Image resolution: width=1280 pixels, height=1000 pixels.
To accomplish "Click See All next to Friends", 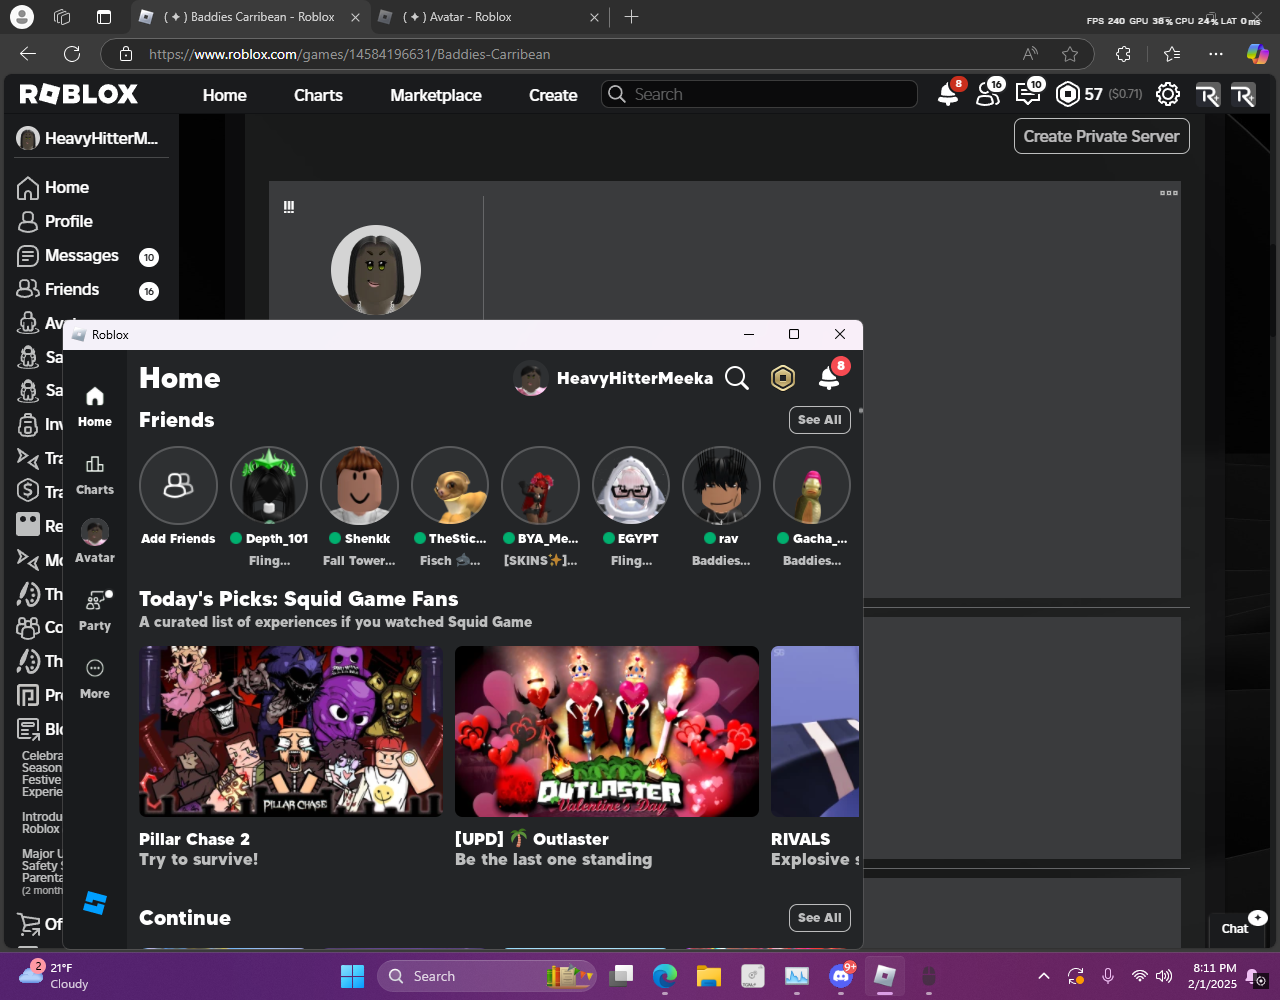I will coord(820,420).
